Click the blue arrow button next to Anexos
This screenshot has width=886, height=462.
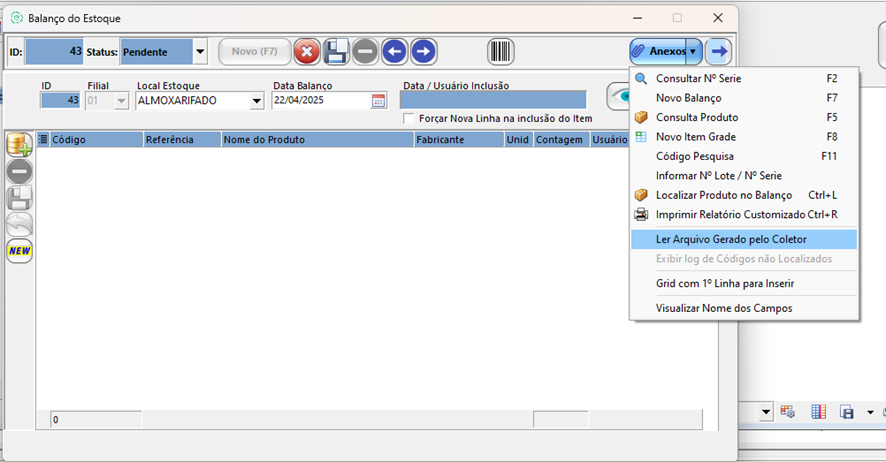[x=718, y=52]
